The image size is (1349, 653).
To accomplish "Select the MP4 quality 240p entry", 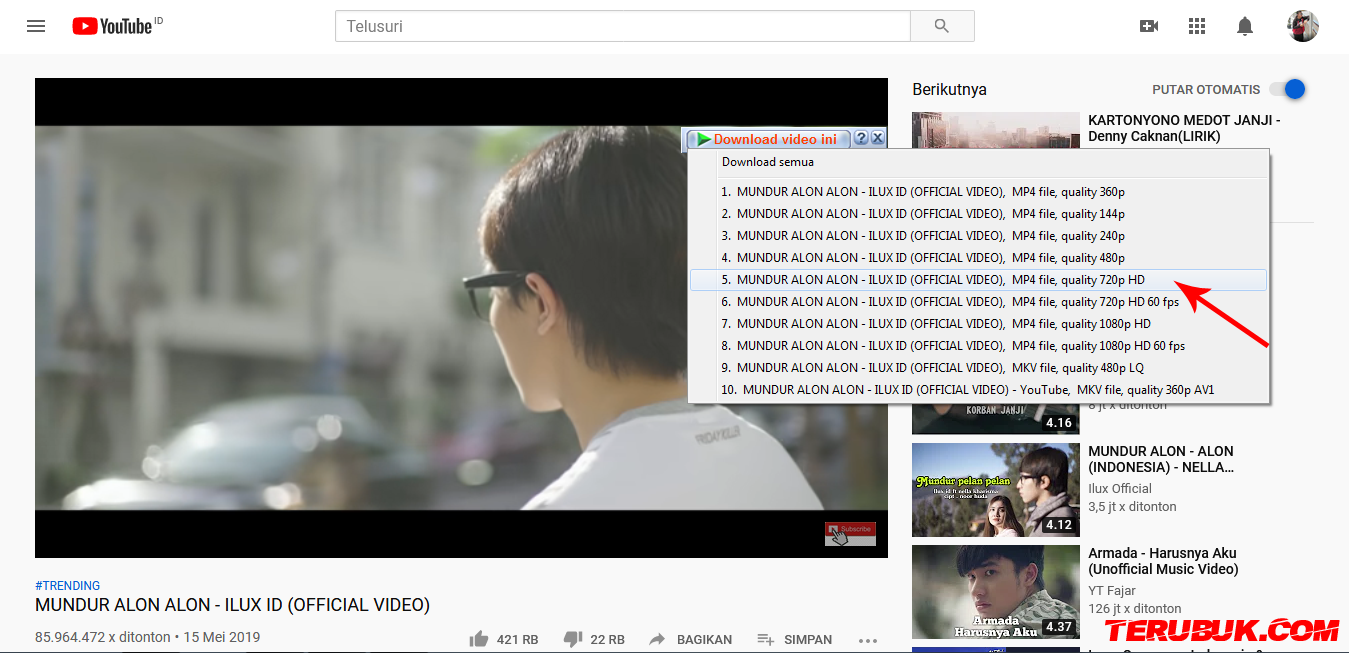I will pyautogui.click(x=978, y=236).
